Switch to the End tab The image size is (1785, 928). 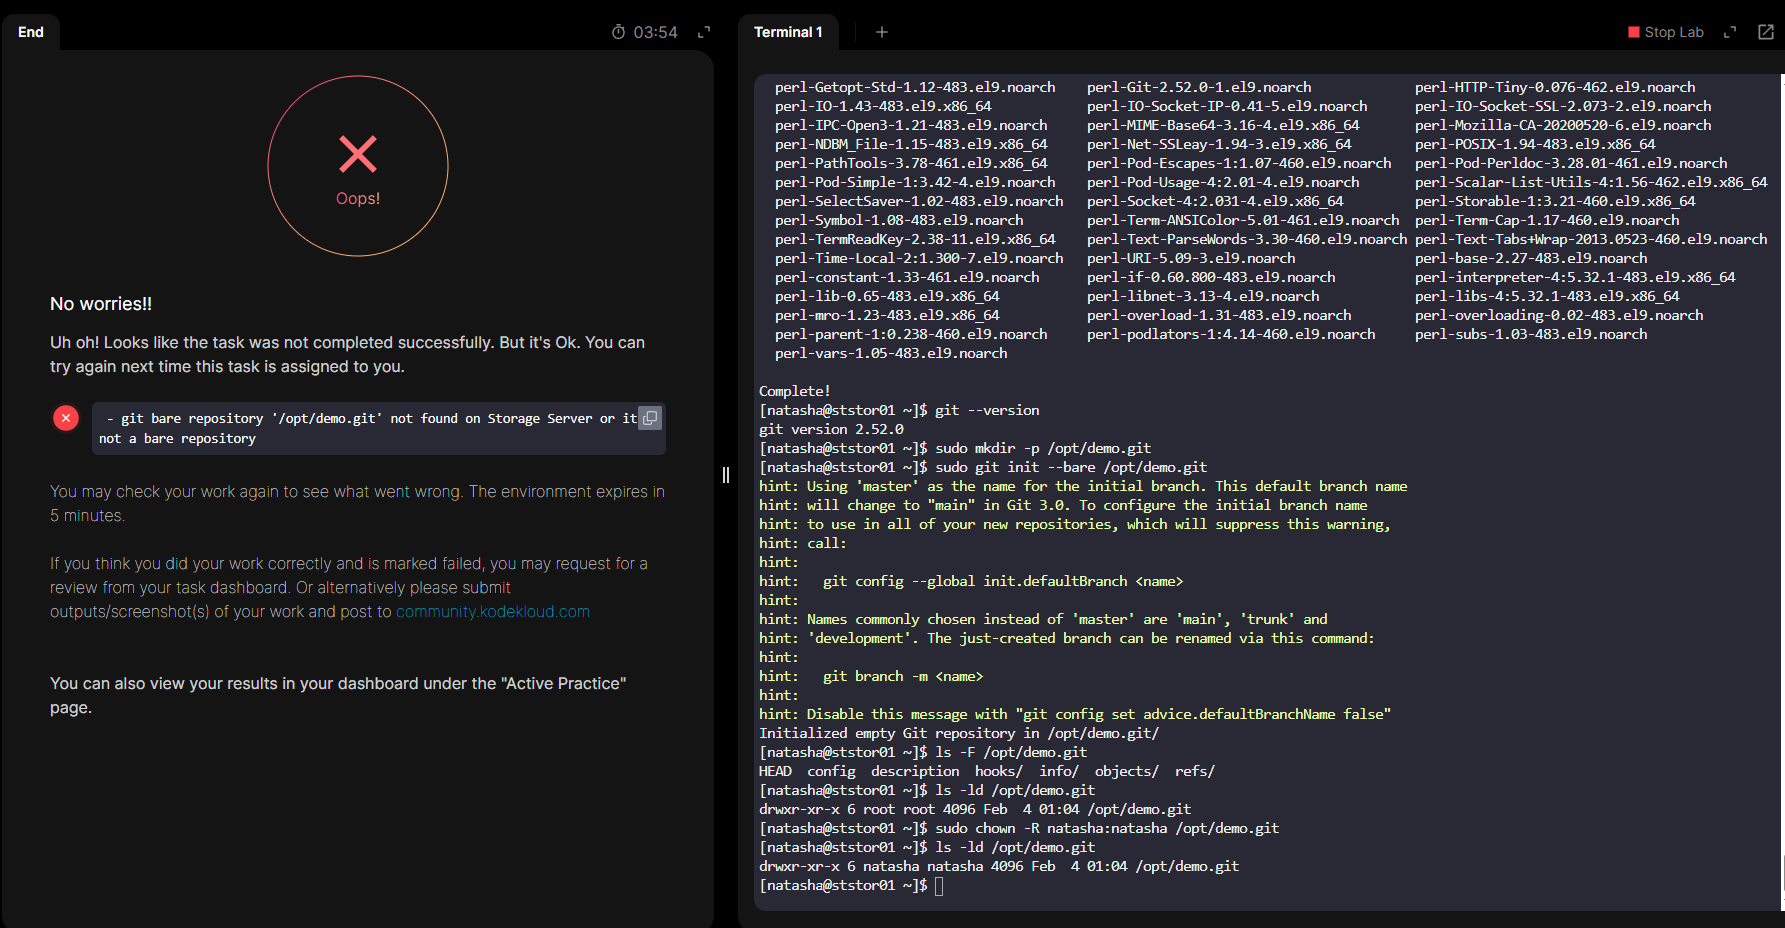click(x=31, y=32)
